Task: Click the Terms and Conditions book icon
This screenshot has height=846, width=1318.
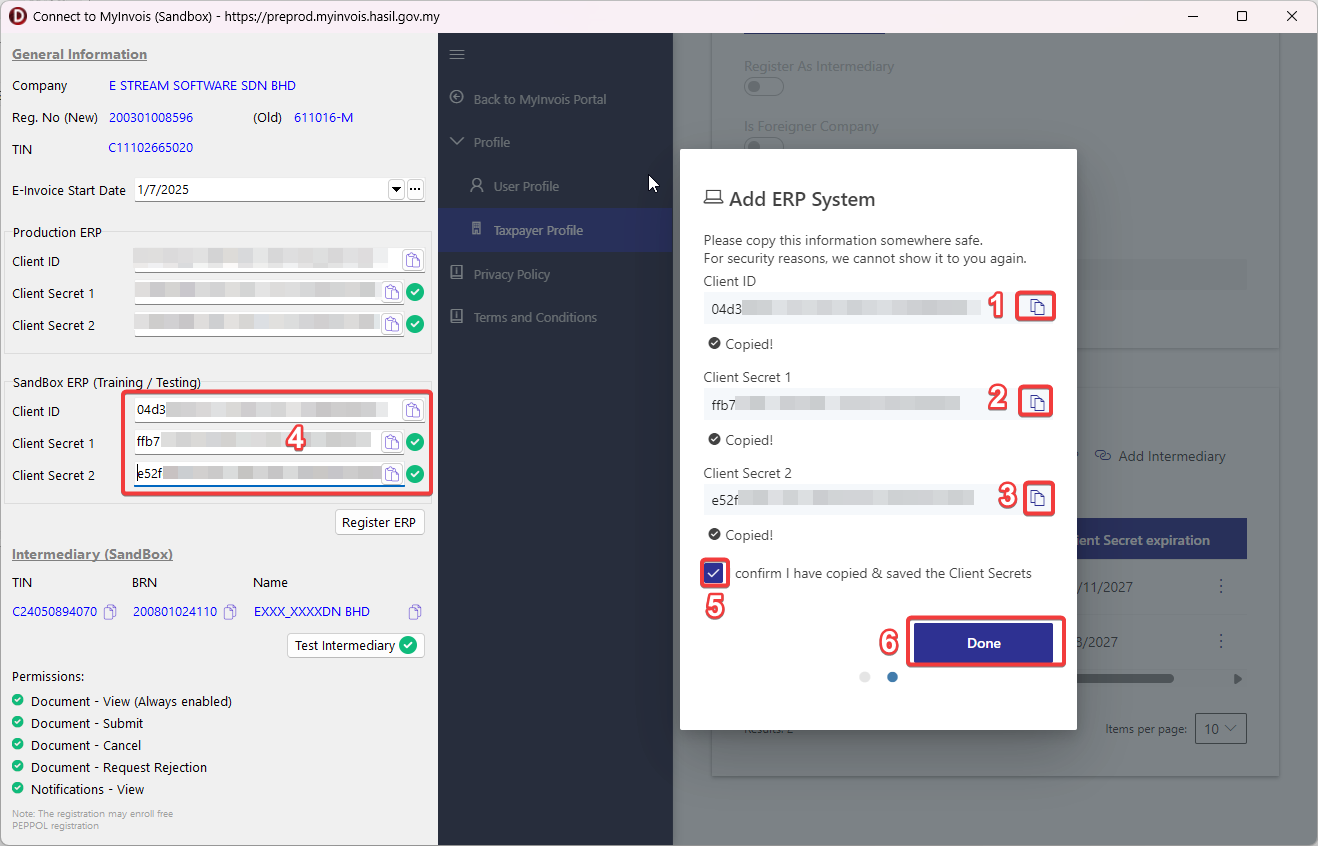Action: [457, 317]
